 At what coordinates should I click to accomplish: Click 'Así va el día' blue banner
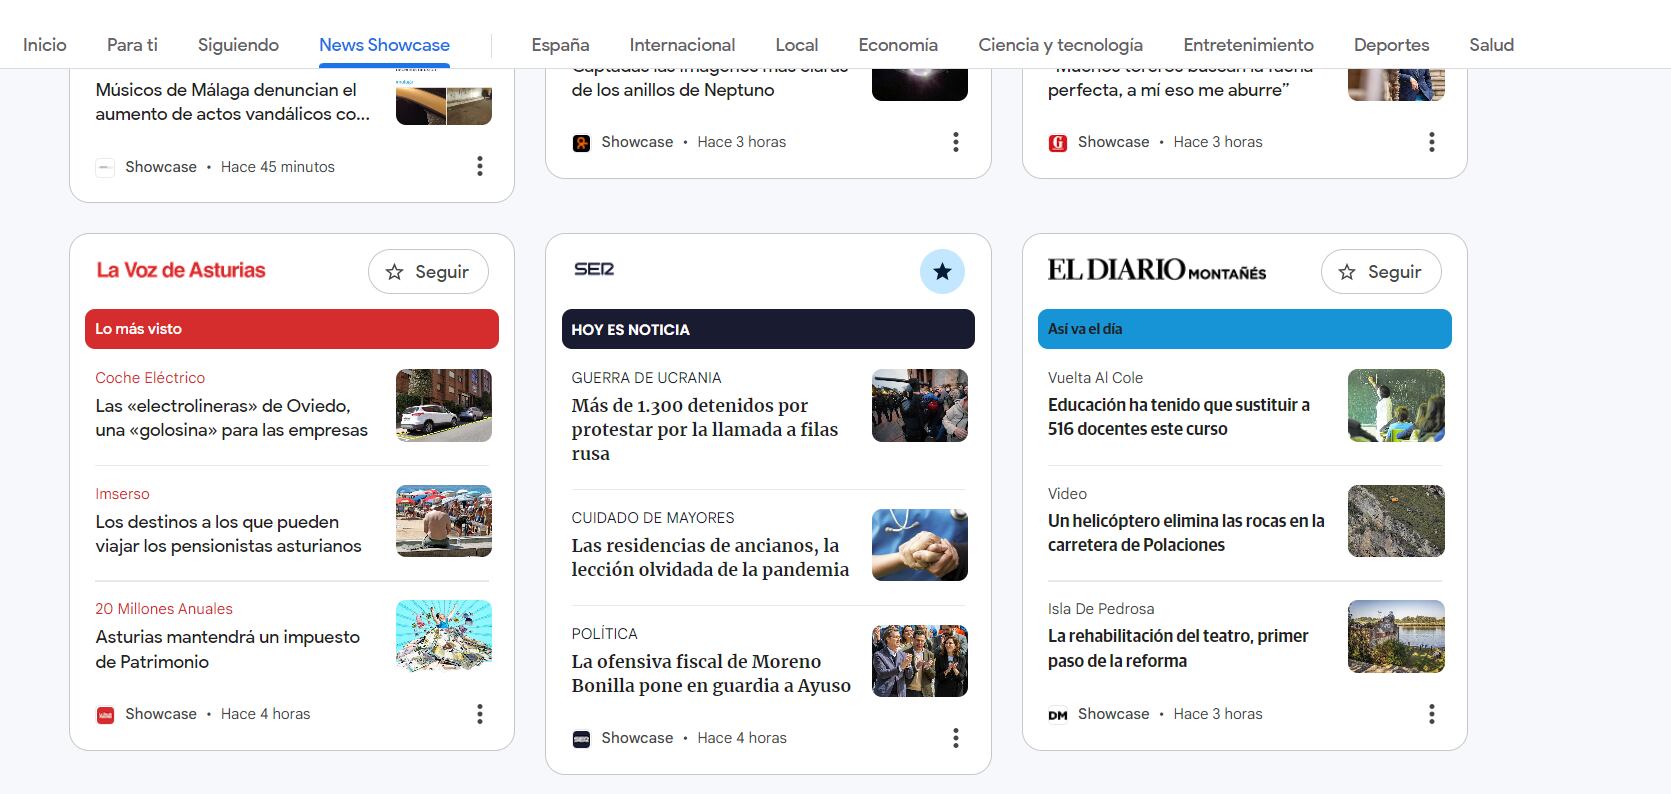click(1245, 329)
